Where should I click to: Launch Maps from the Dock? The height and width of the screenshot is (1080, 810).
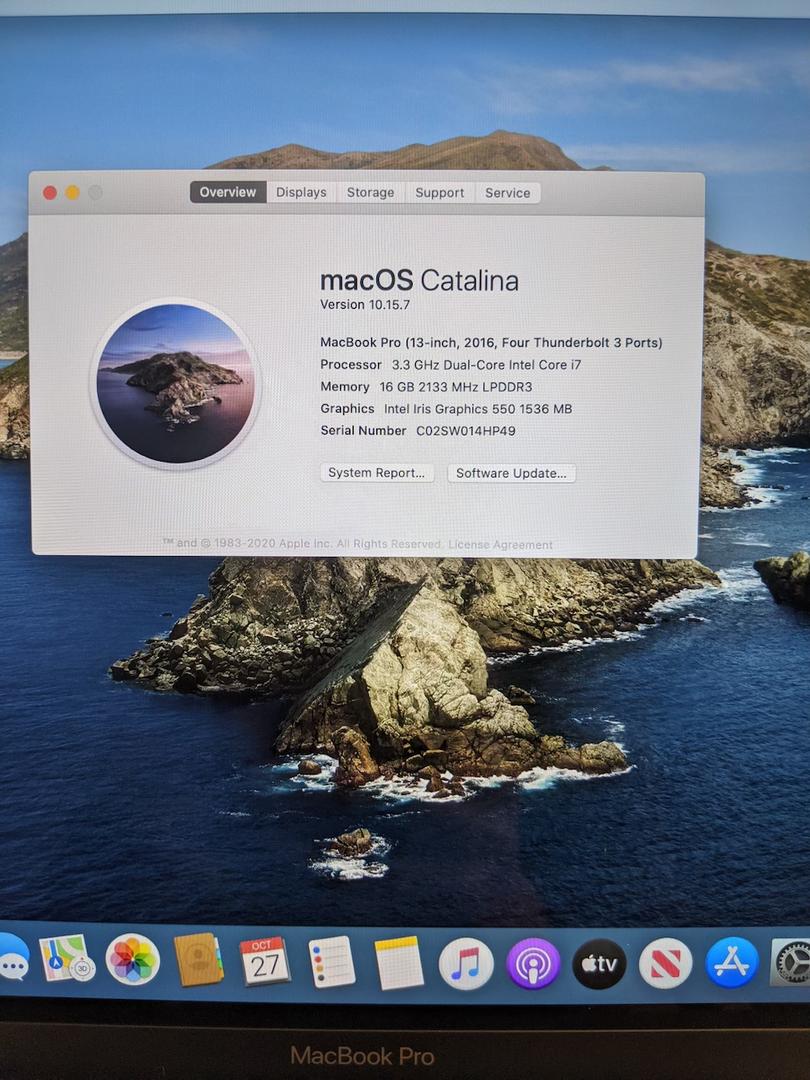[67, 958]
